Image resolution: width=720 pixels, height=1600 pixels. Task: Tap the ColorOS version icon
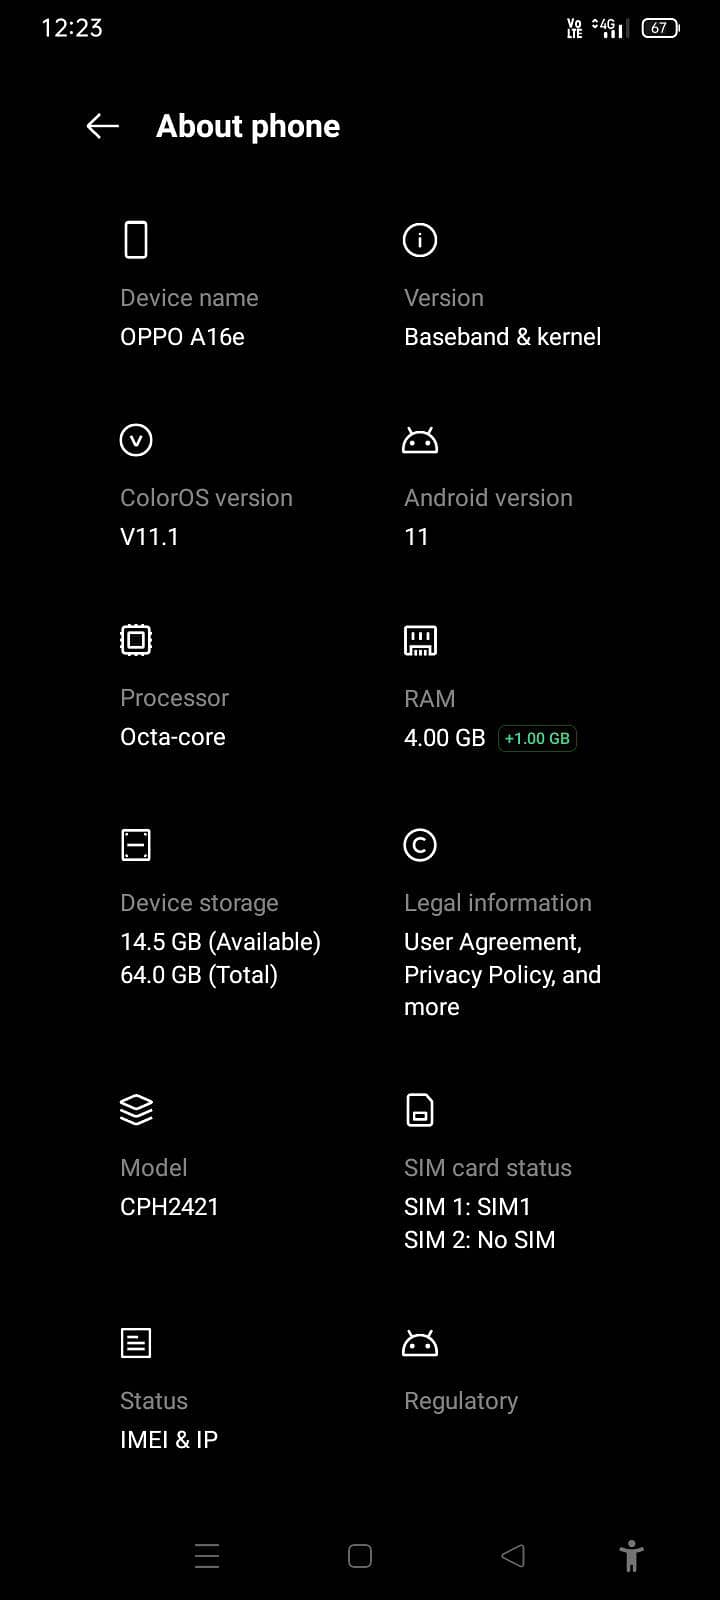pos(136,440)
